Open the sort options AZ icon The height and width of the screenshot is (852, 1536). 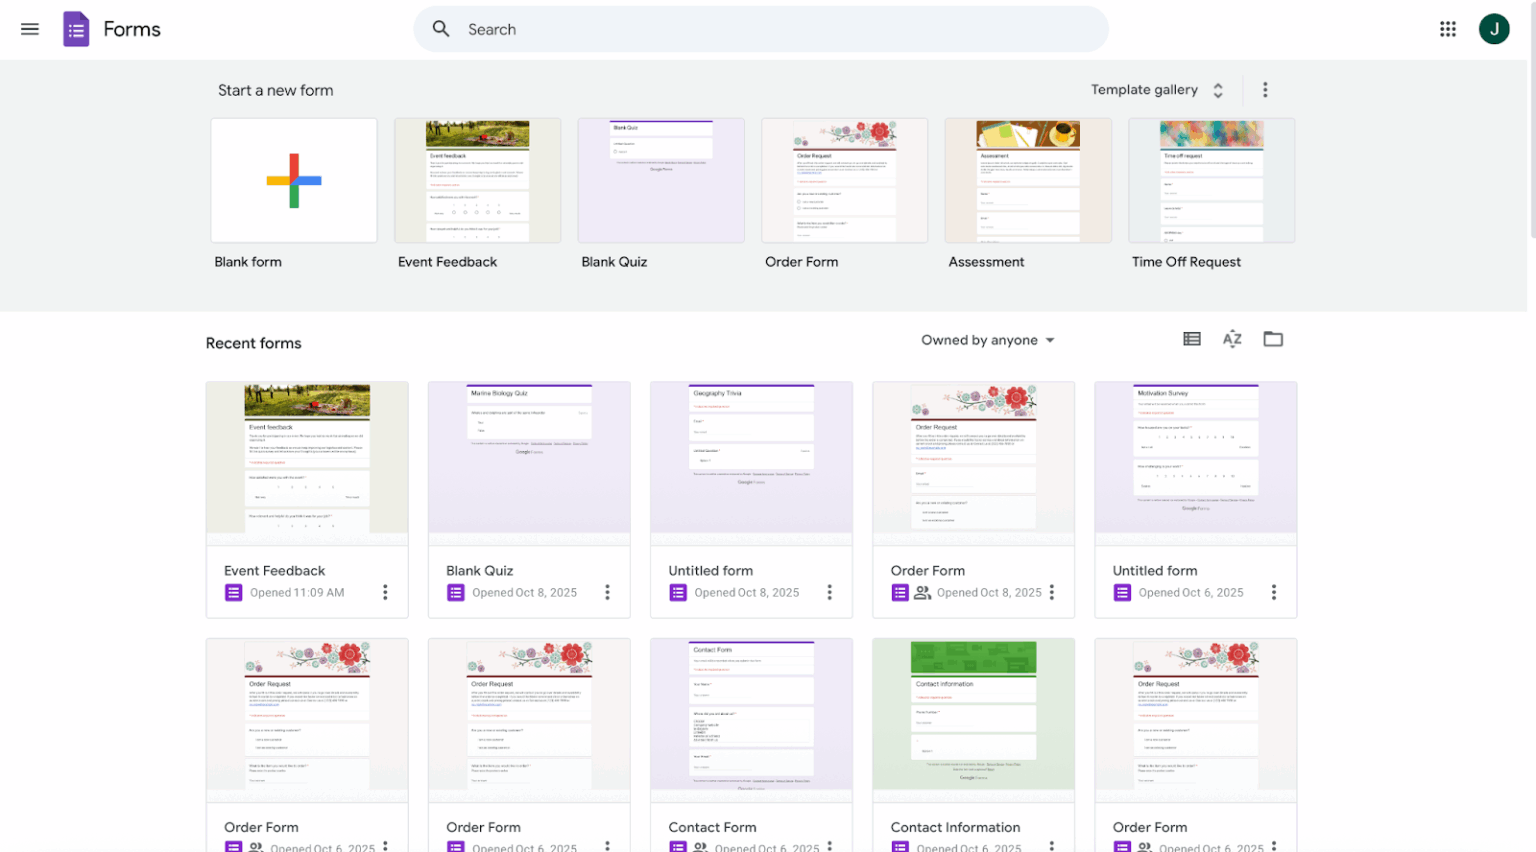click(1232, 339)
